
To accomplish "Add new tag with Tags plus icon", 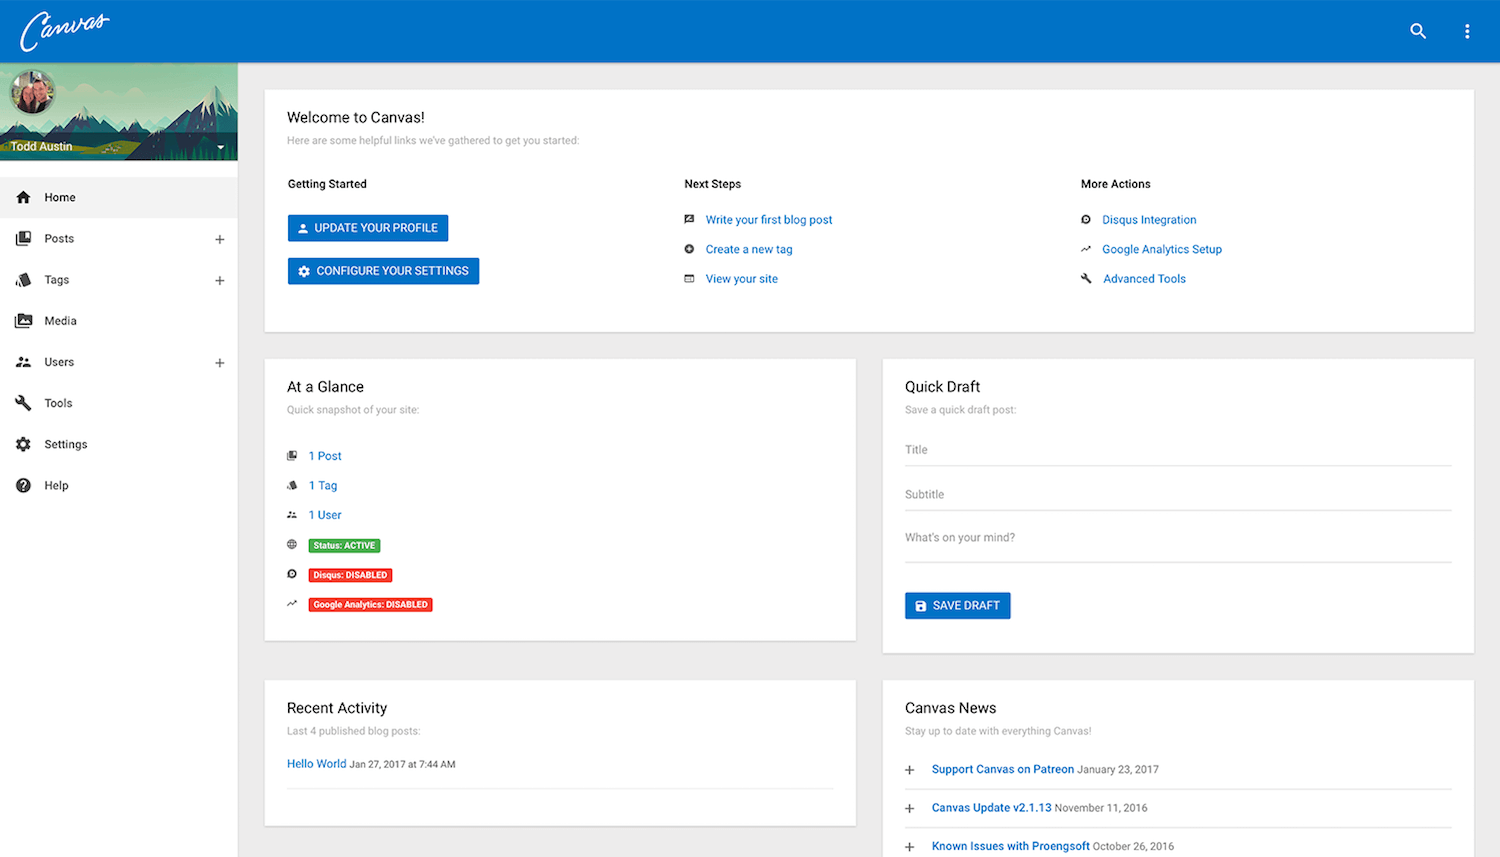I will pos(219,280).
